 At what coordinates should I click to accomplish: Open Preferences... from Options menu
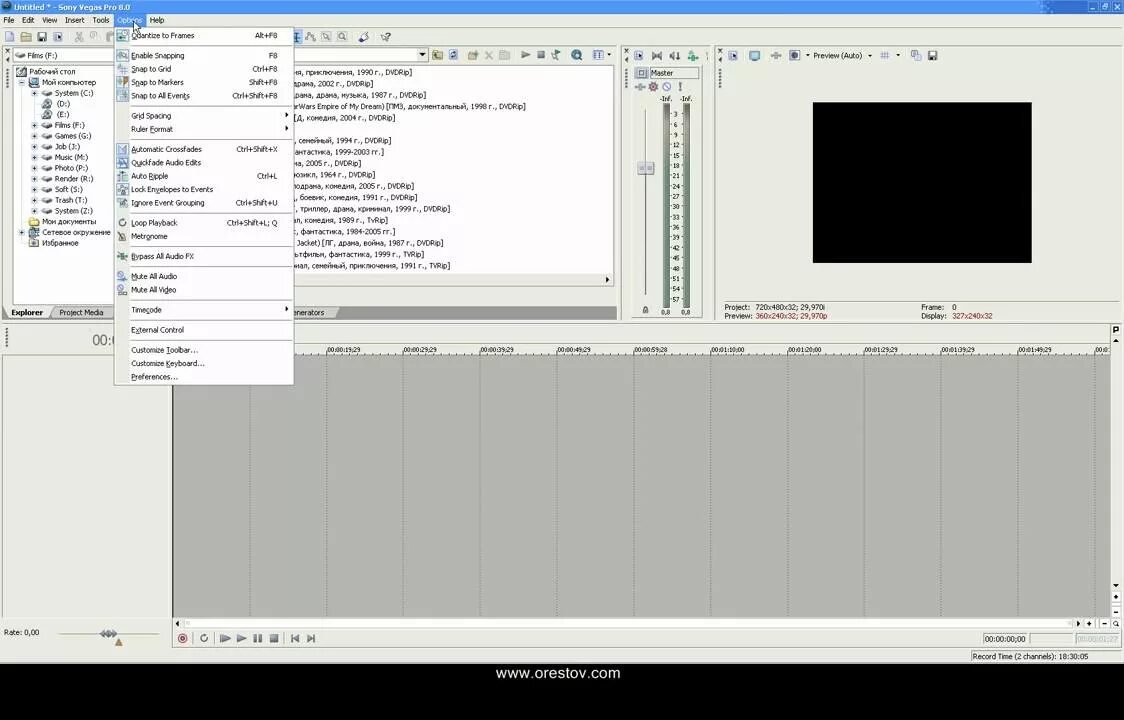click(204, 377)
